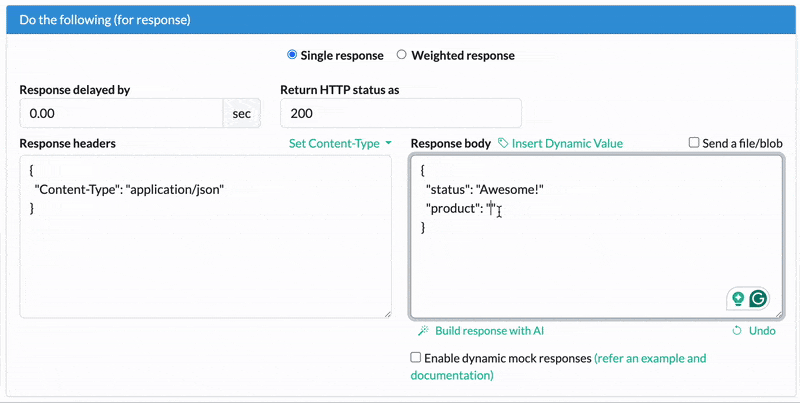The height and width of the screenshot is (403, 800).
Task: Click the tag icon next to Insert Dynamic Value
Action: click(x=503, y=143)
